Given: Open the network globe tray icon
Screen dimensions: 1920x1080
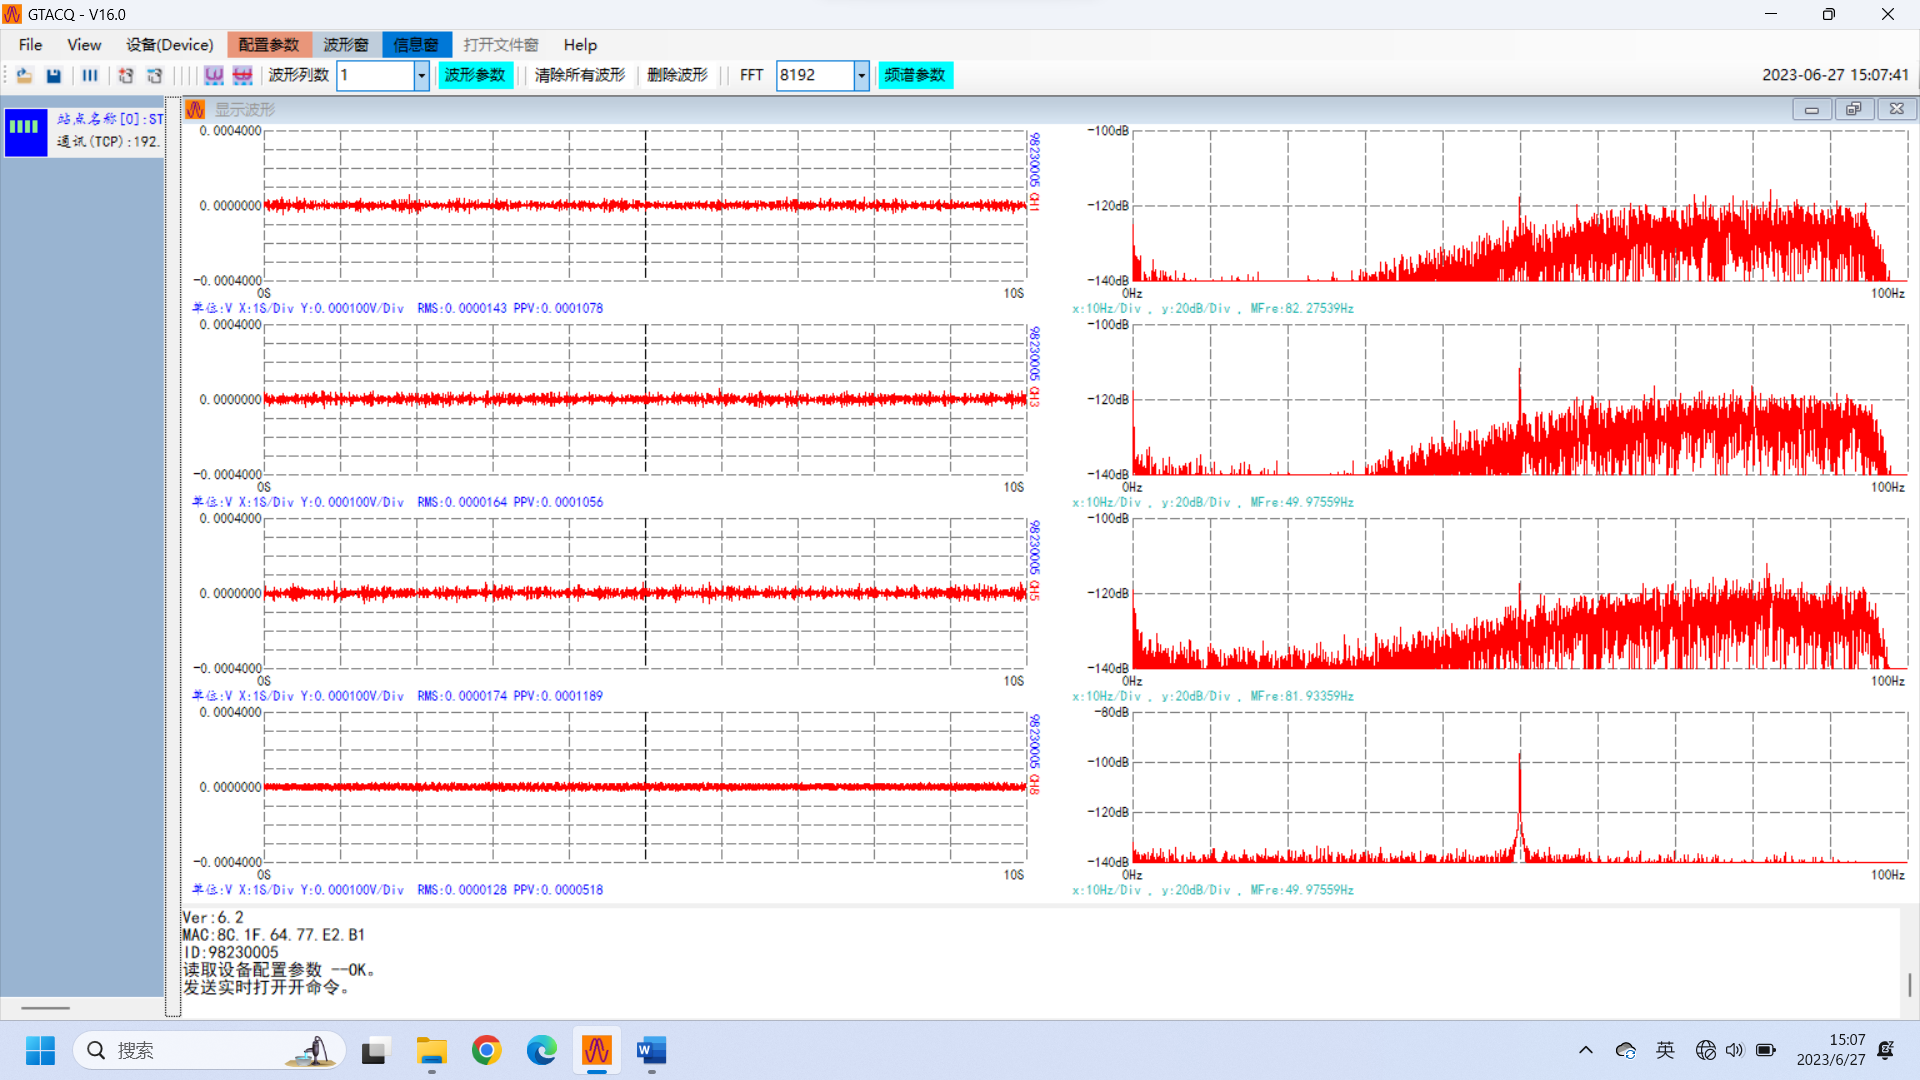Looking at the screenshot, I should click(x=1706, y=1050).
